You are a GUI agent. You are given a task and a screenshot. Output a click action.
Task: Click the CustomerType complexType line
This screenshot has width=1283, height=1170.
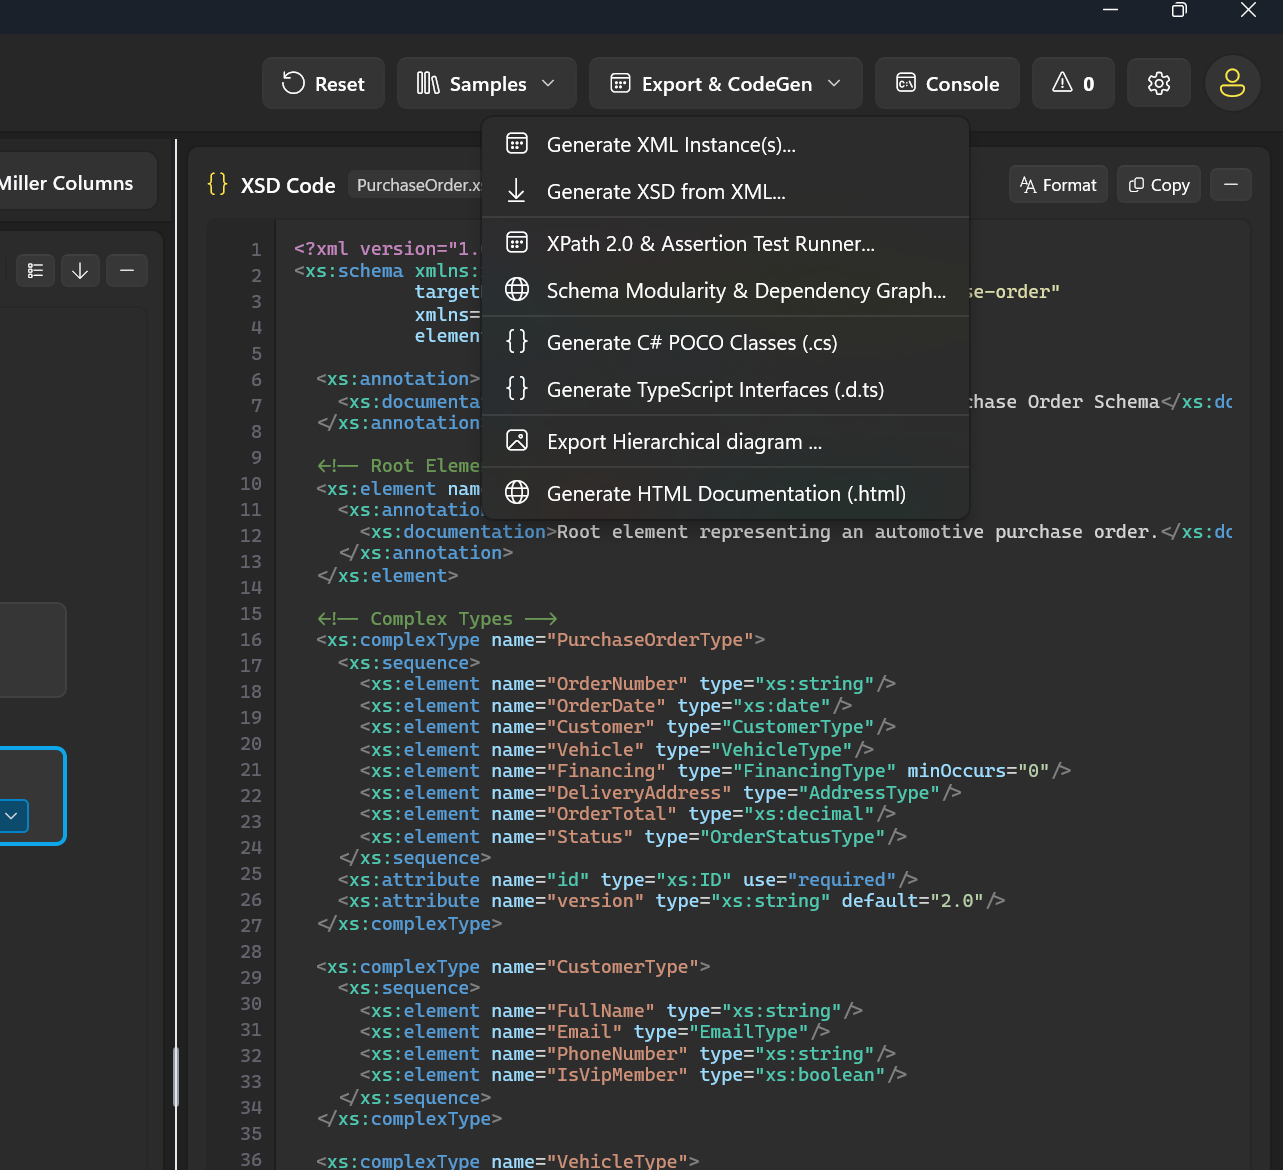(513, 967)
